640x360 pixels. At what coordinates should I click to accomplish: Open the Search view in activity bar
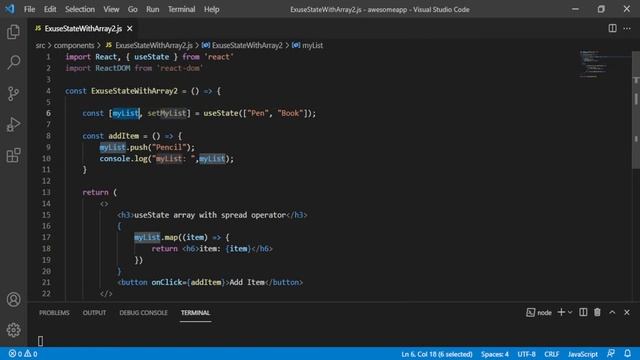[x=13, y=62]
